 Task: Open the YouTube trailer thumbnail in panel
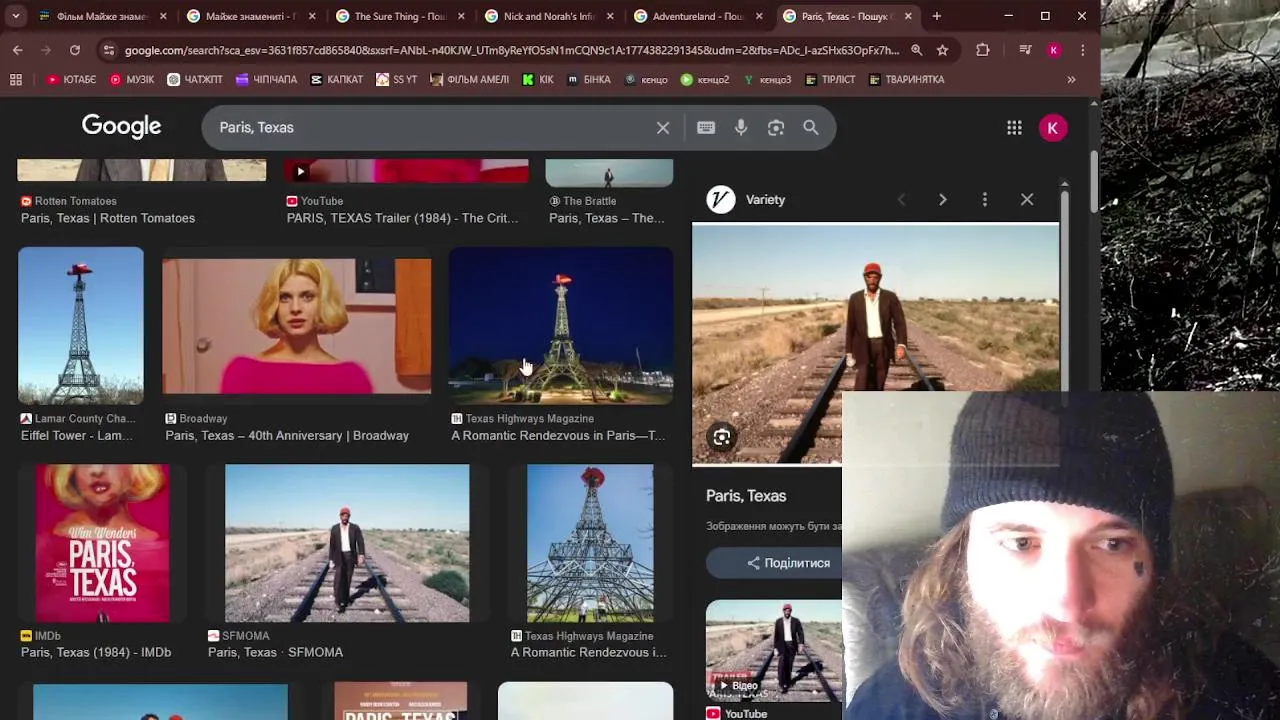[774, 651]
